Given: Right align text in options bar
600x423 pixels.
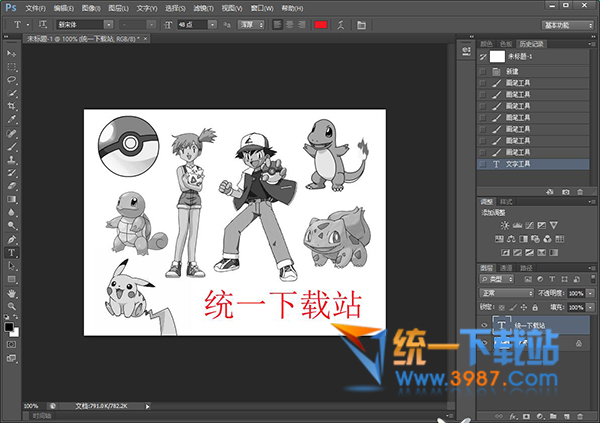Looking at the screenshot, I should click(302, 25).
